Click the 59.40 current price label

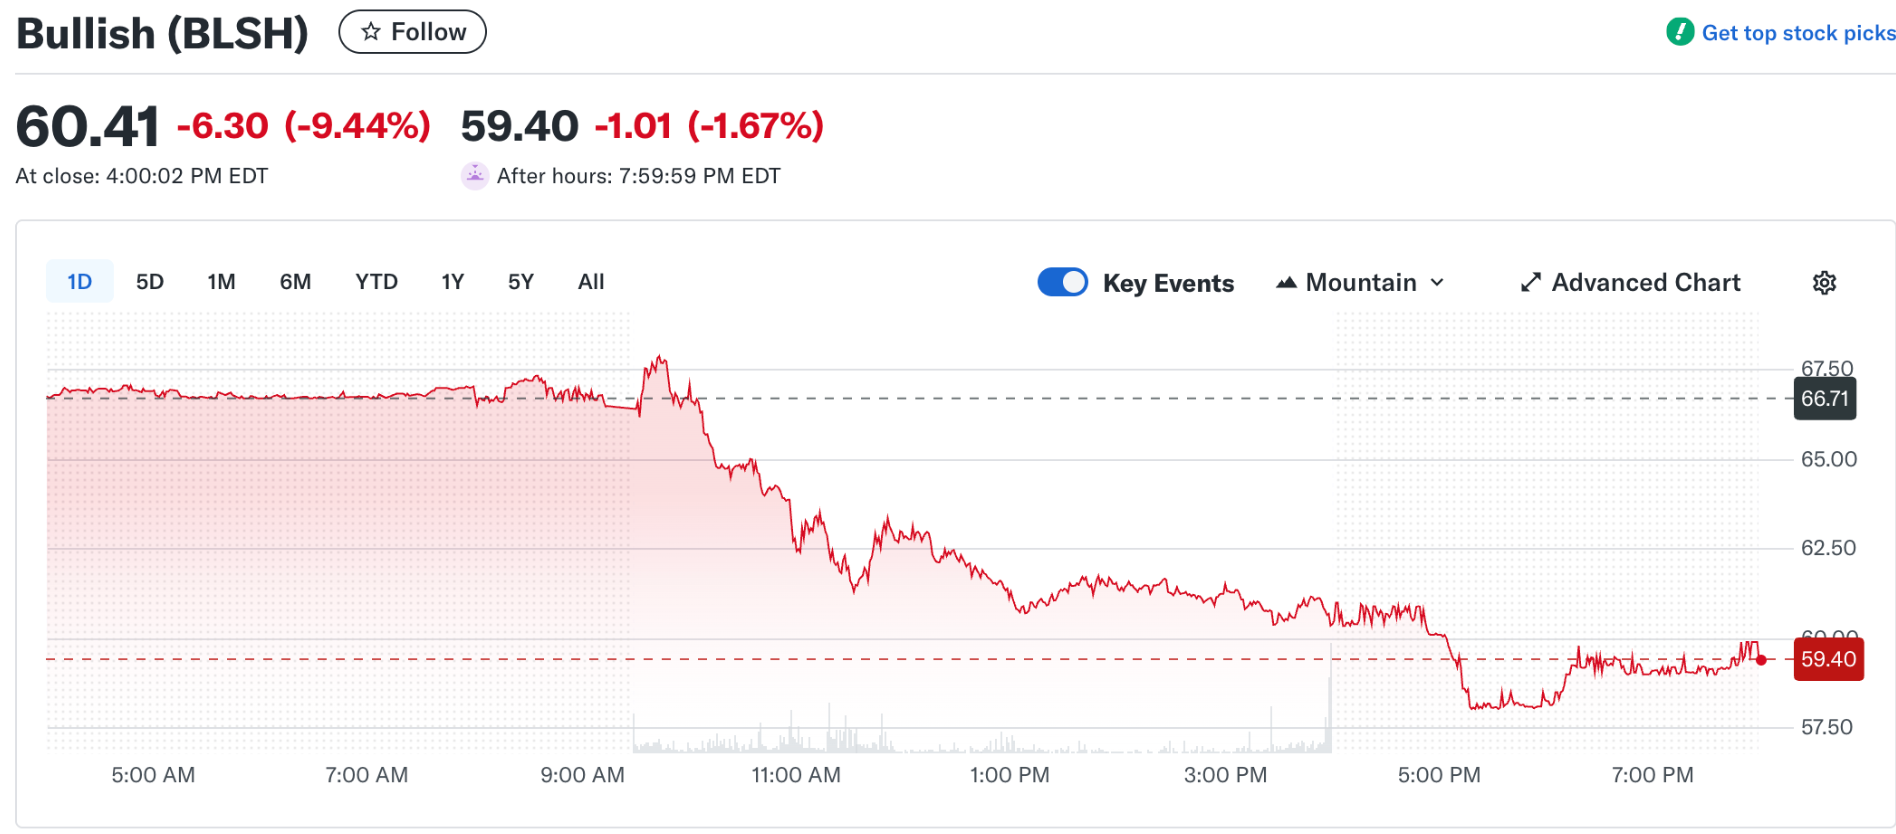click(1828, 660)
